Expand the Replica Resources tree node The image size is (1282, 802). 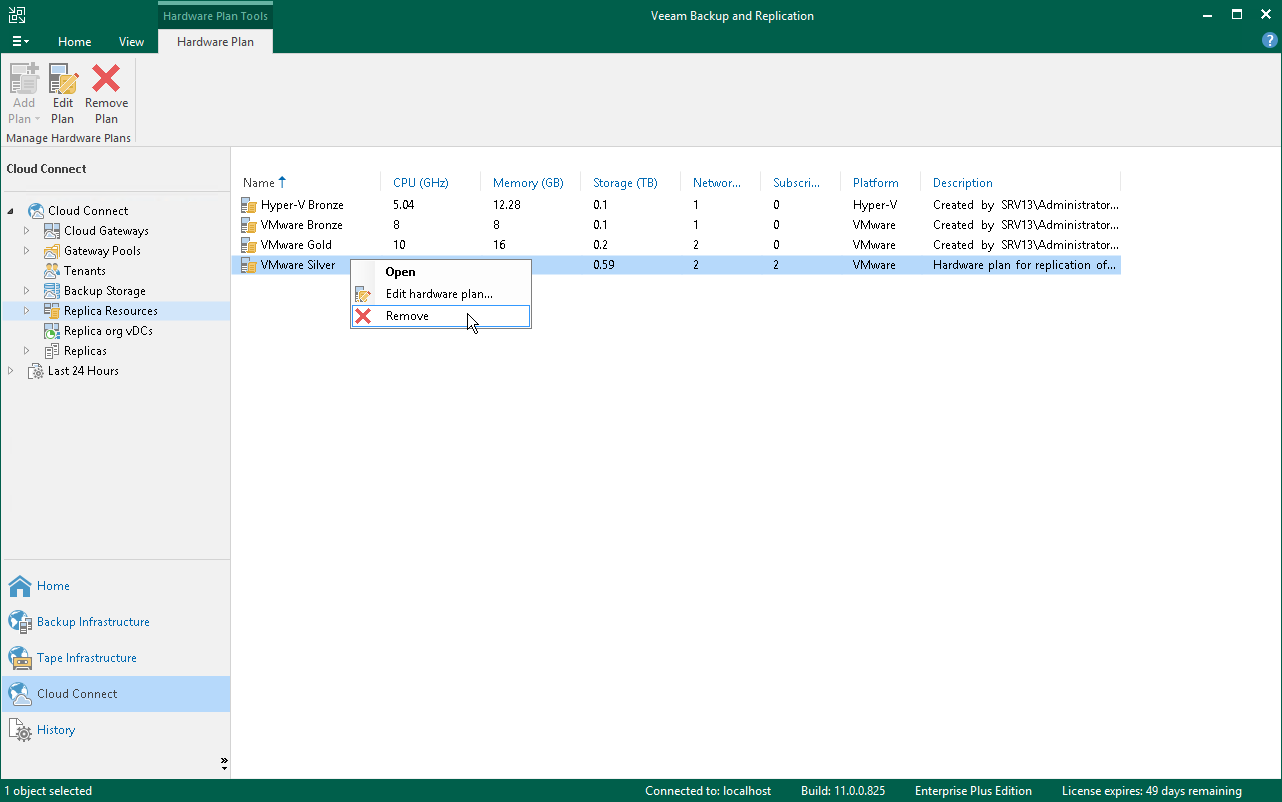point(27,311)
